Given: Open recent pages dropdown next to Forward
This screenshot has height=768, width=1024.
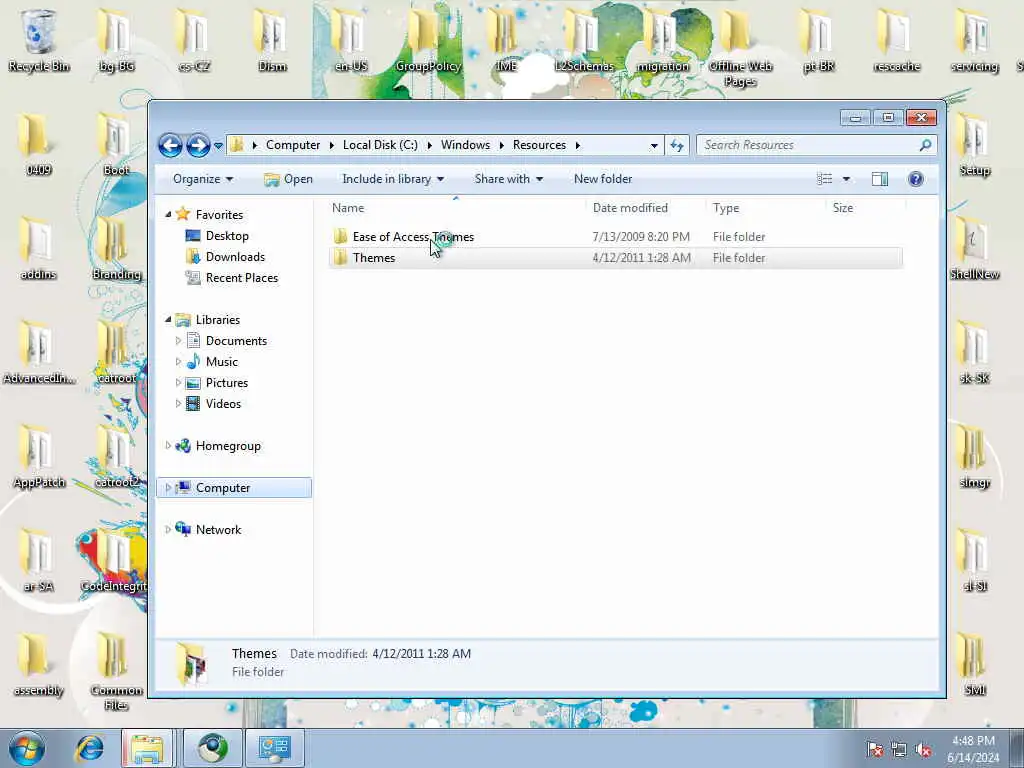Looking at the screenshot, I should pos(218,146).
